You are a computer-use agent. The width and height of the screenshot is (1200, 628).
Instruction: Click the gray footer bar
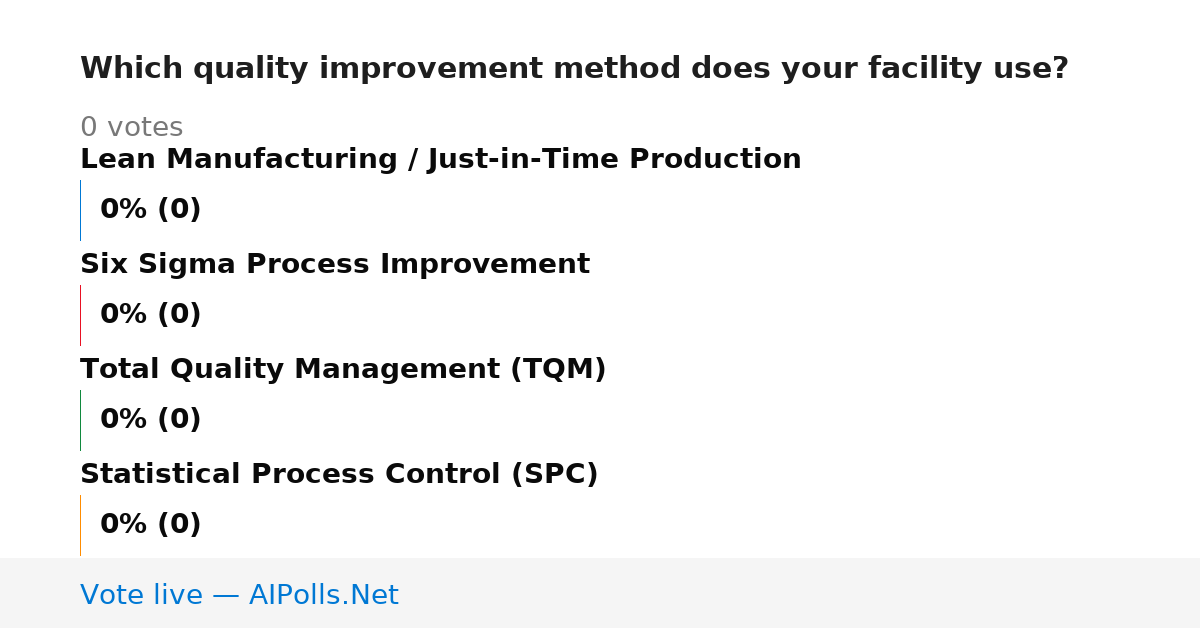click(x=600, y=593)
